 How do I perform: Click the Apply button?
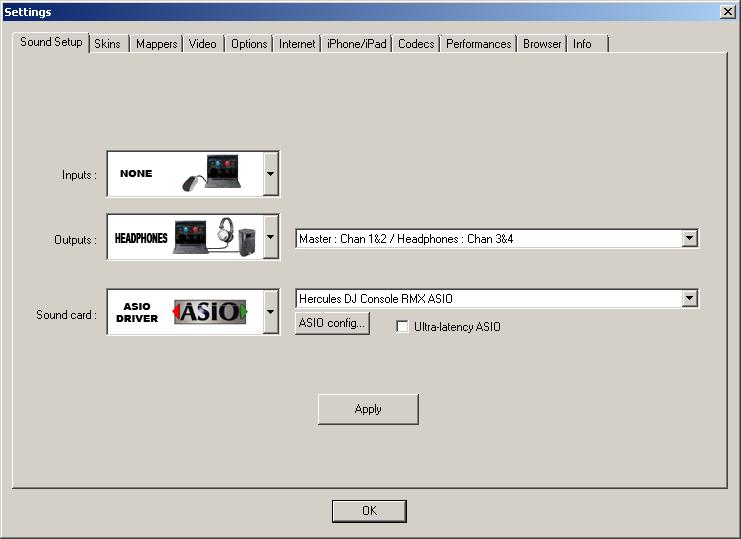click(368, 409)
